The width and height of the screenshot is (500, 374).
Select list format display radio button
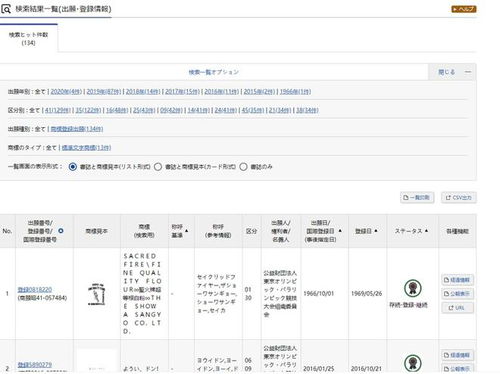pyautogui.click(x=73, y=167)
